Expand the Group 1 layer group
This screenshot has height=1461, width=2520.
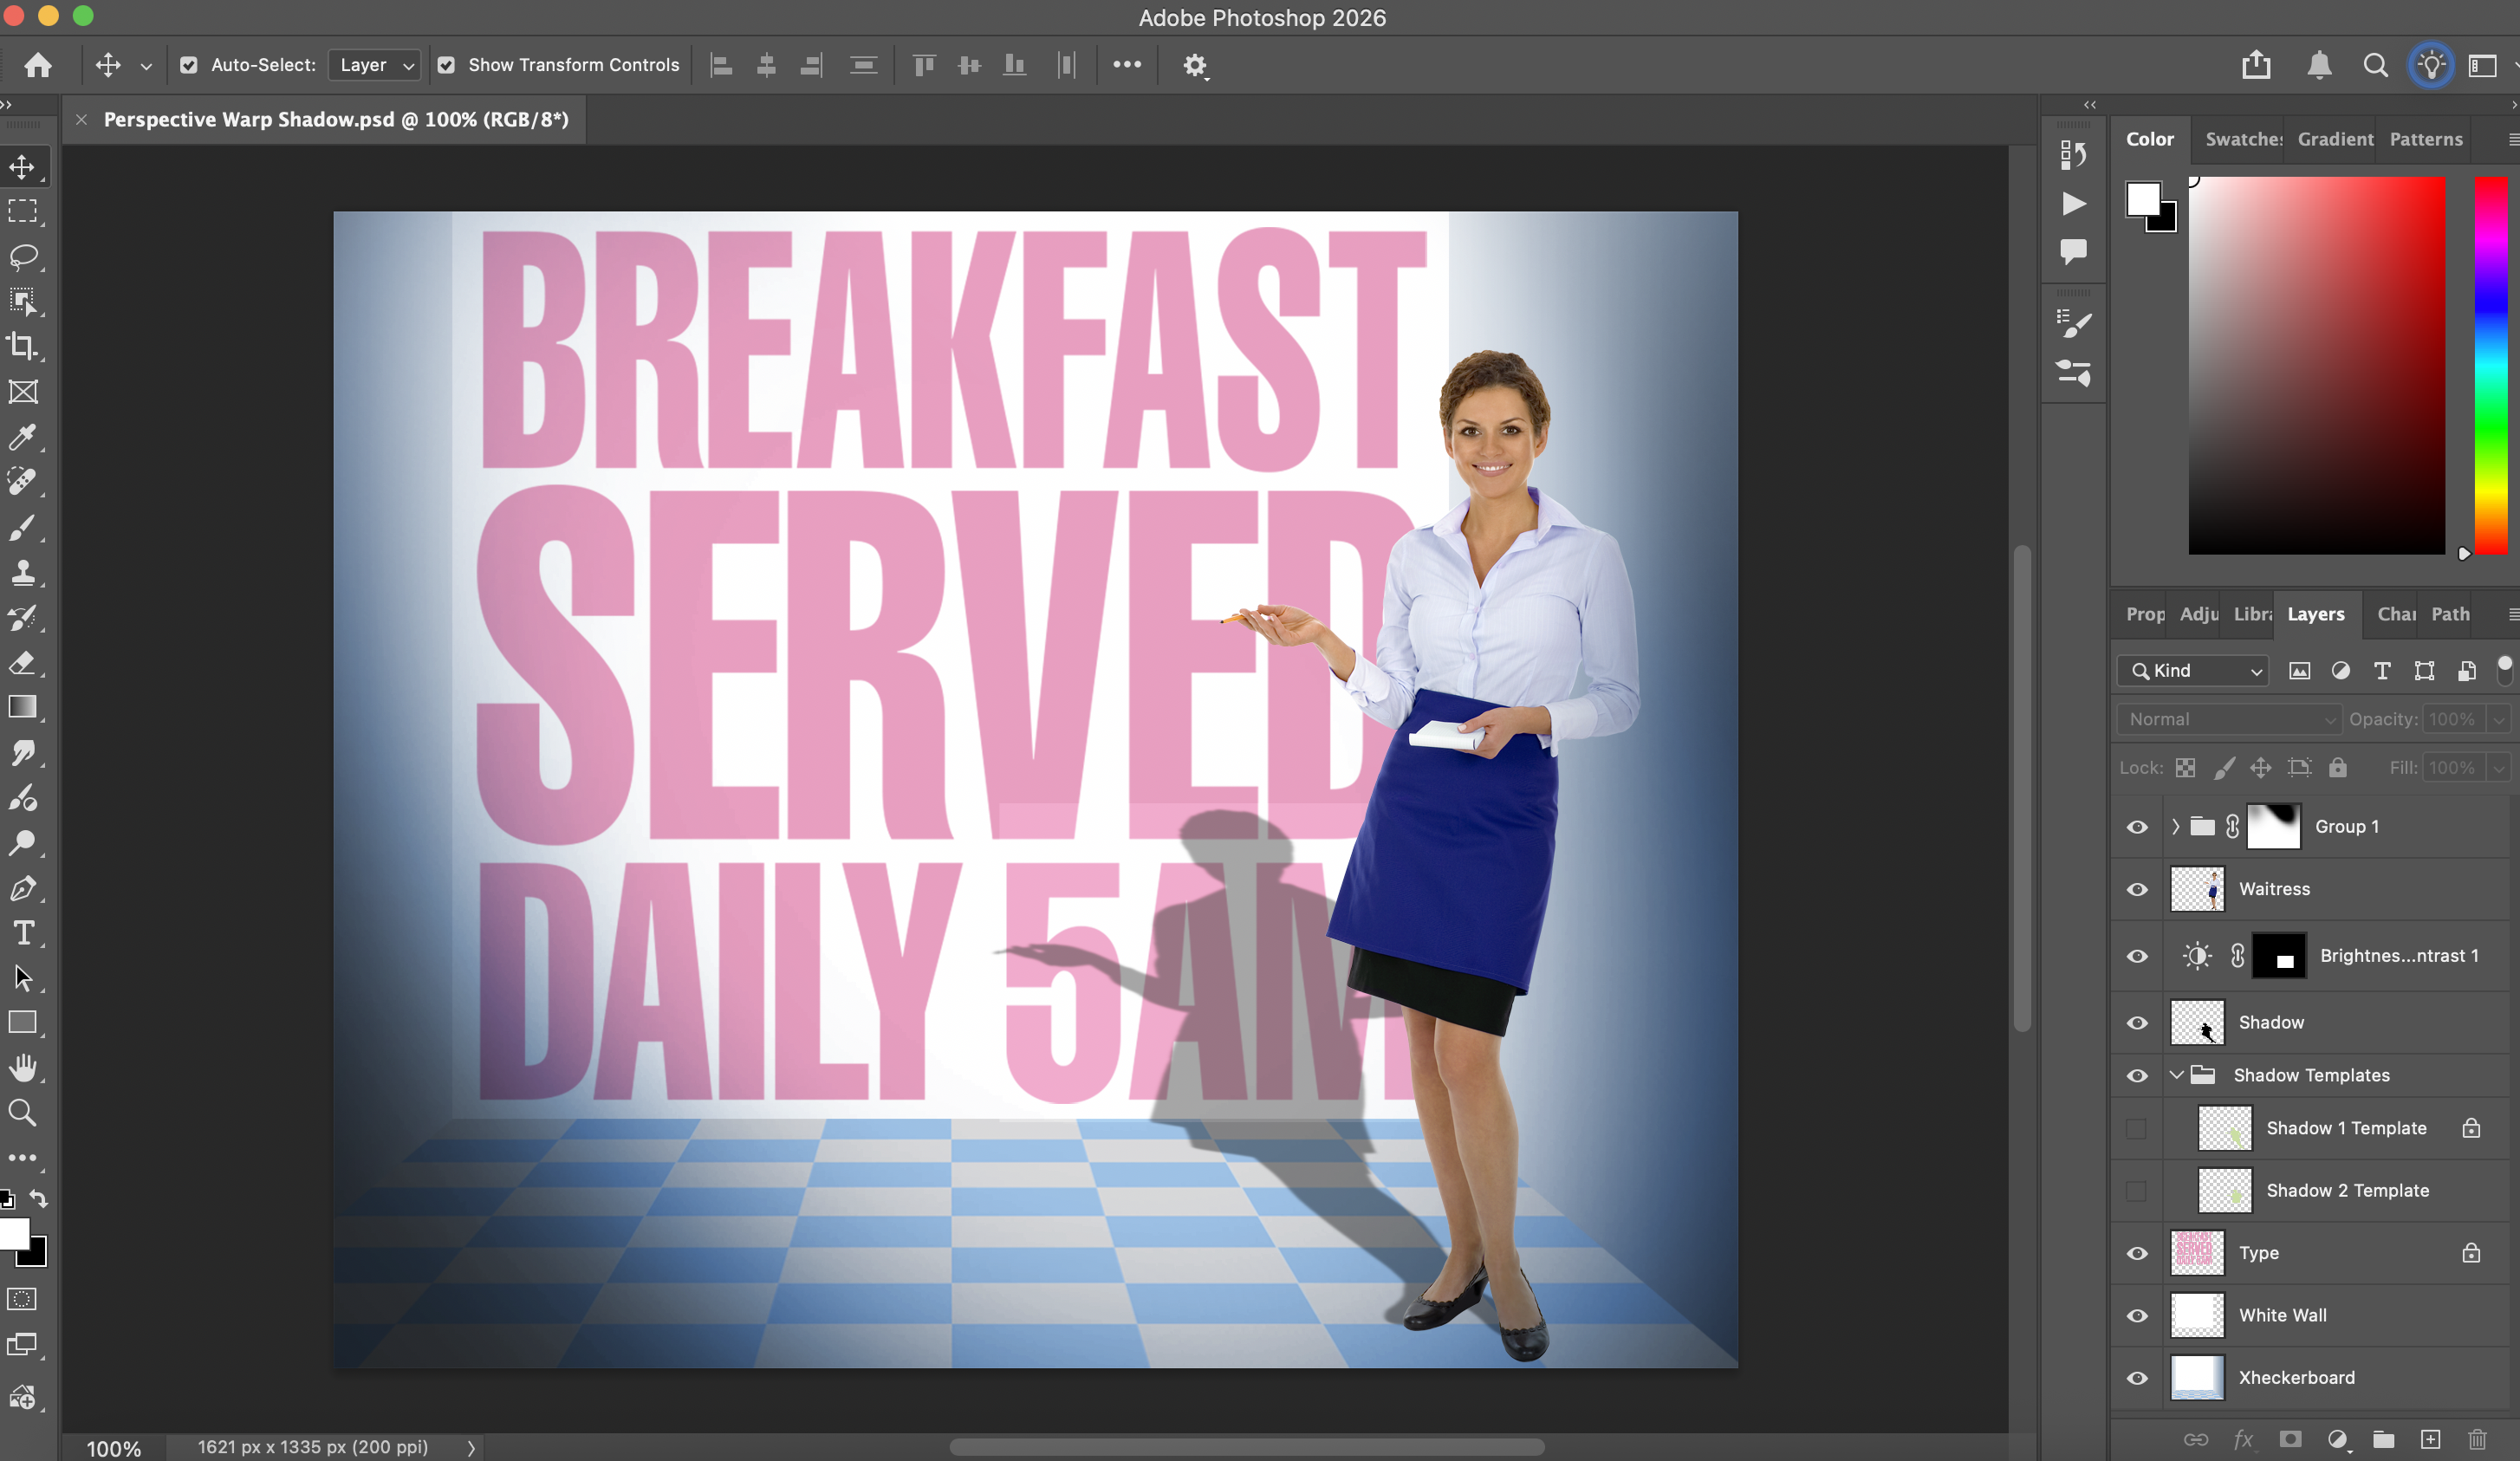(x=2175, y=827)
